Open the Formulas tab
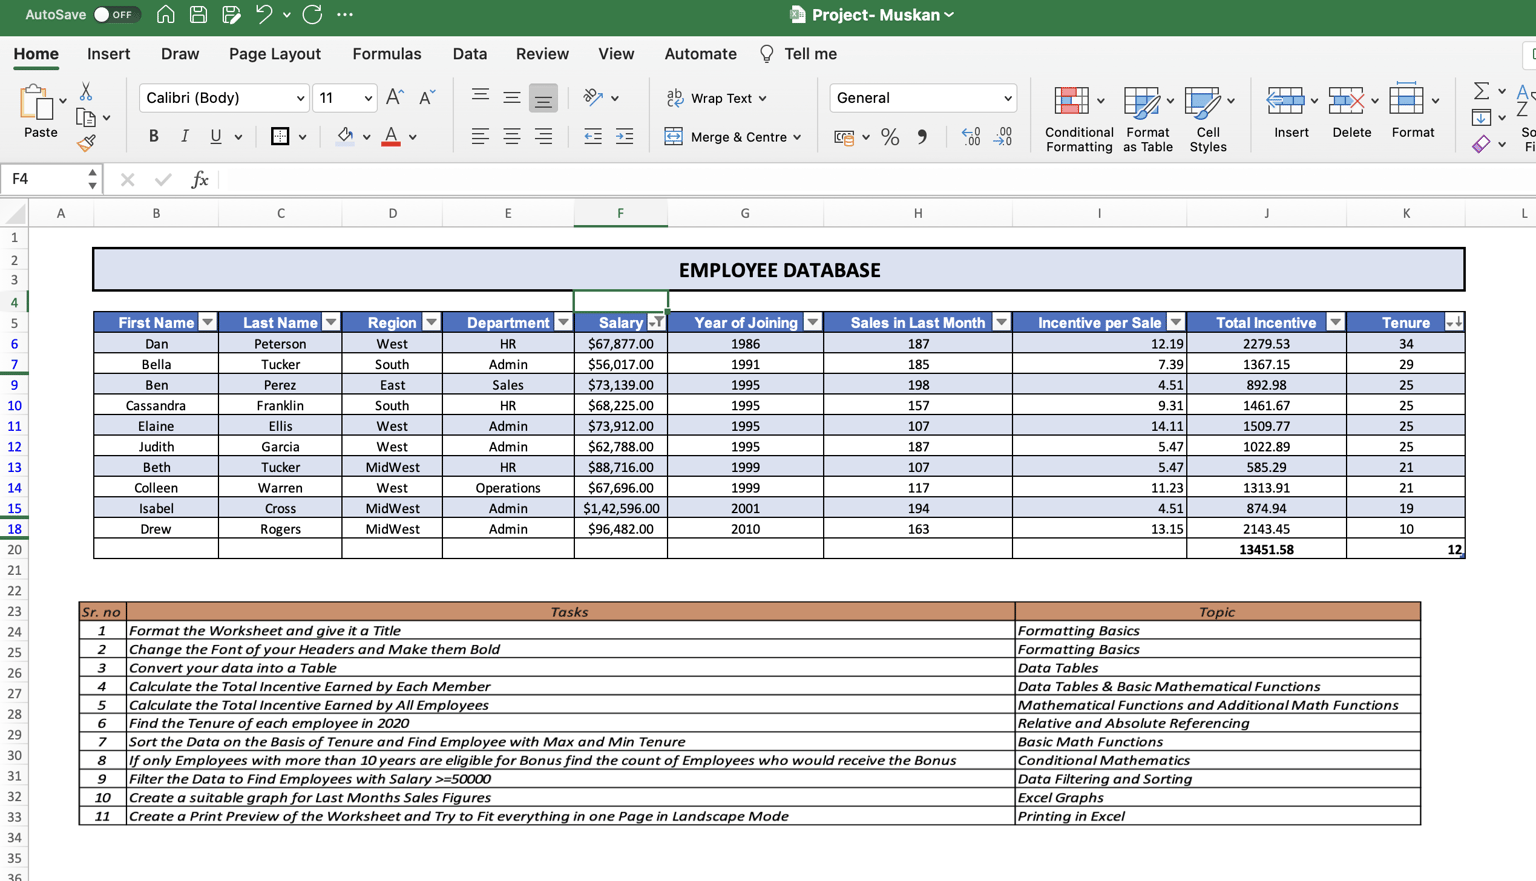 pyautogui.click(x=387, y=54)
